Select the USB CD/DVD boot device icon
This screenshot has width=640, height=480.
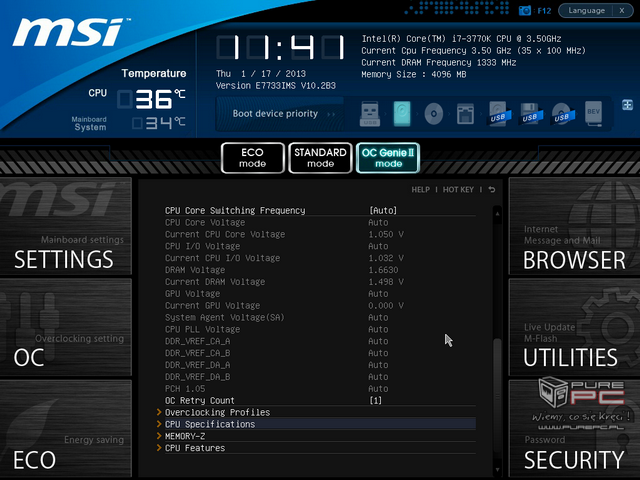pyautogui.click(x=562, y=114)
